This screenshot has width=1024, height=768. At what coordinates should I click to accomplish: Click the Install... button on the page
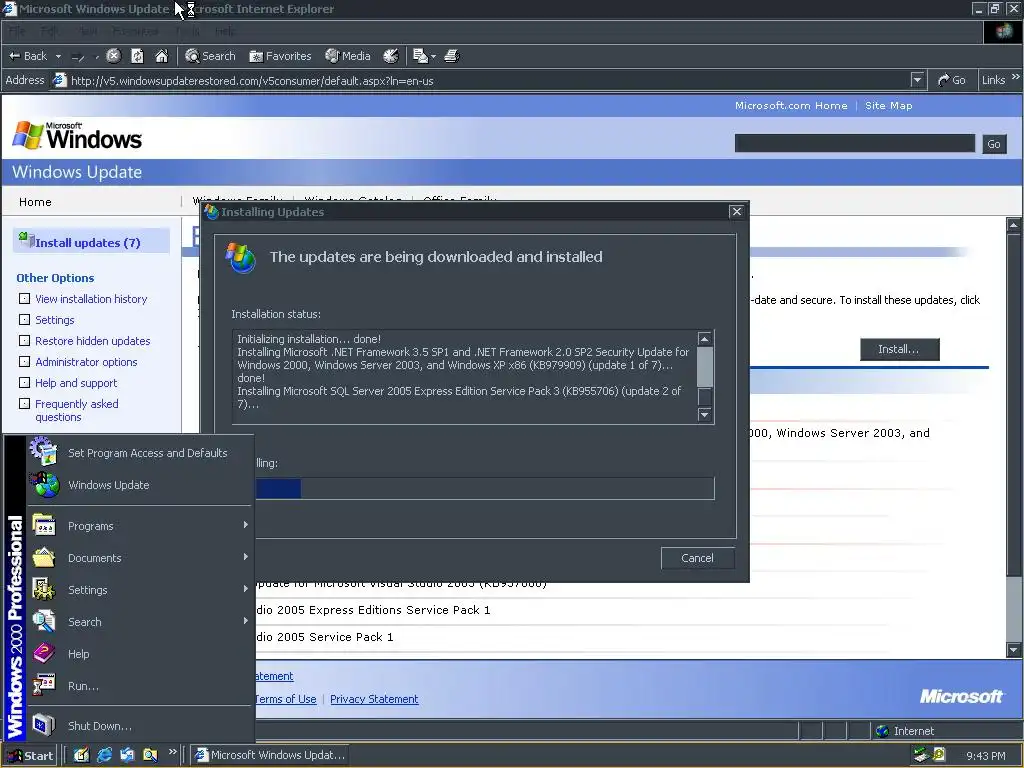pyautogui.click(x=899, y=349)
